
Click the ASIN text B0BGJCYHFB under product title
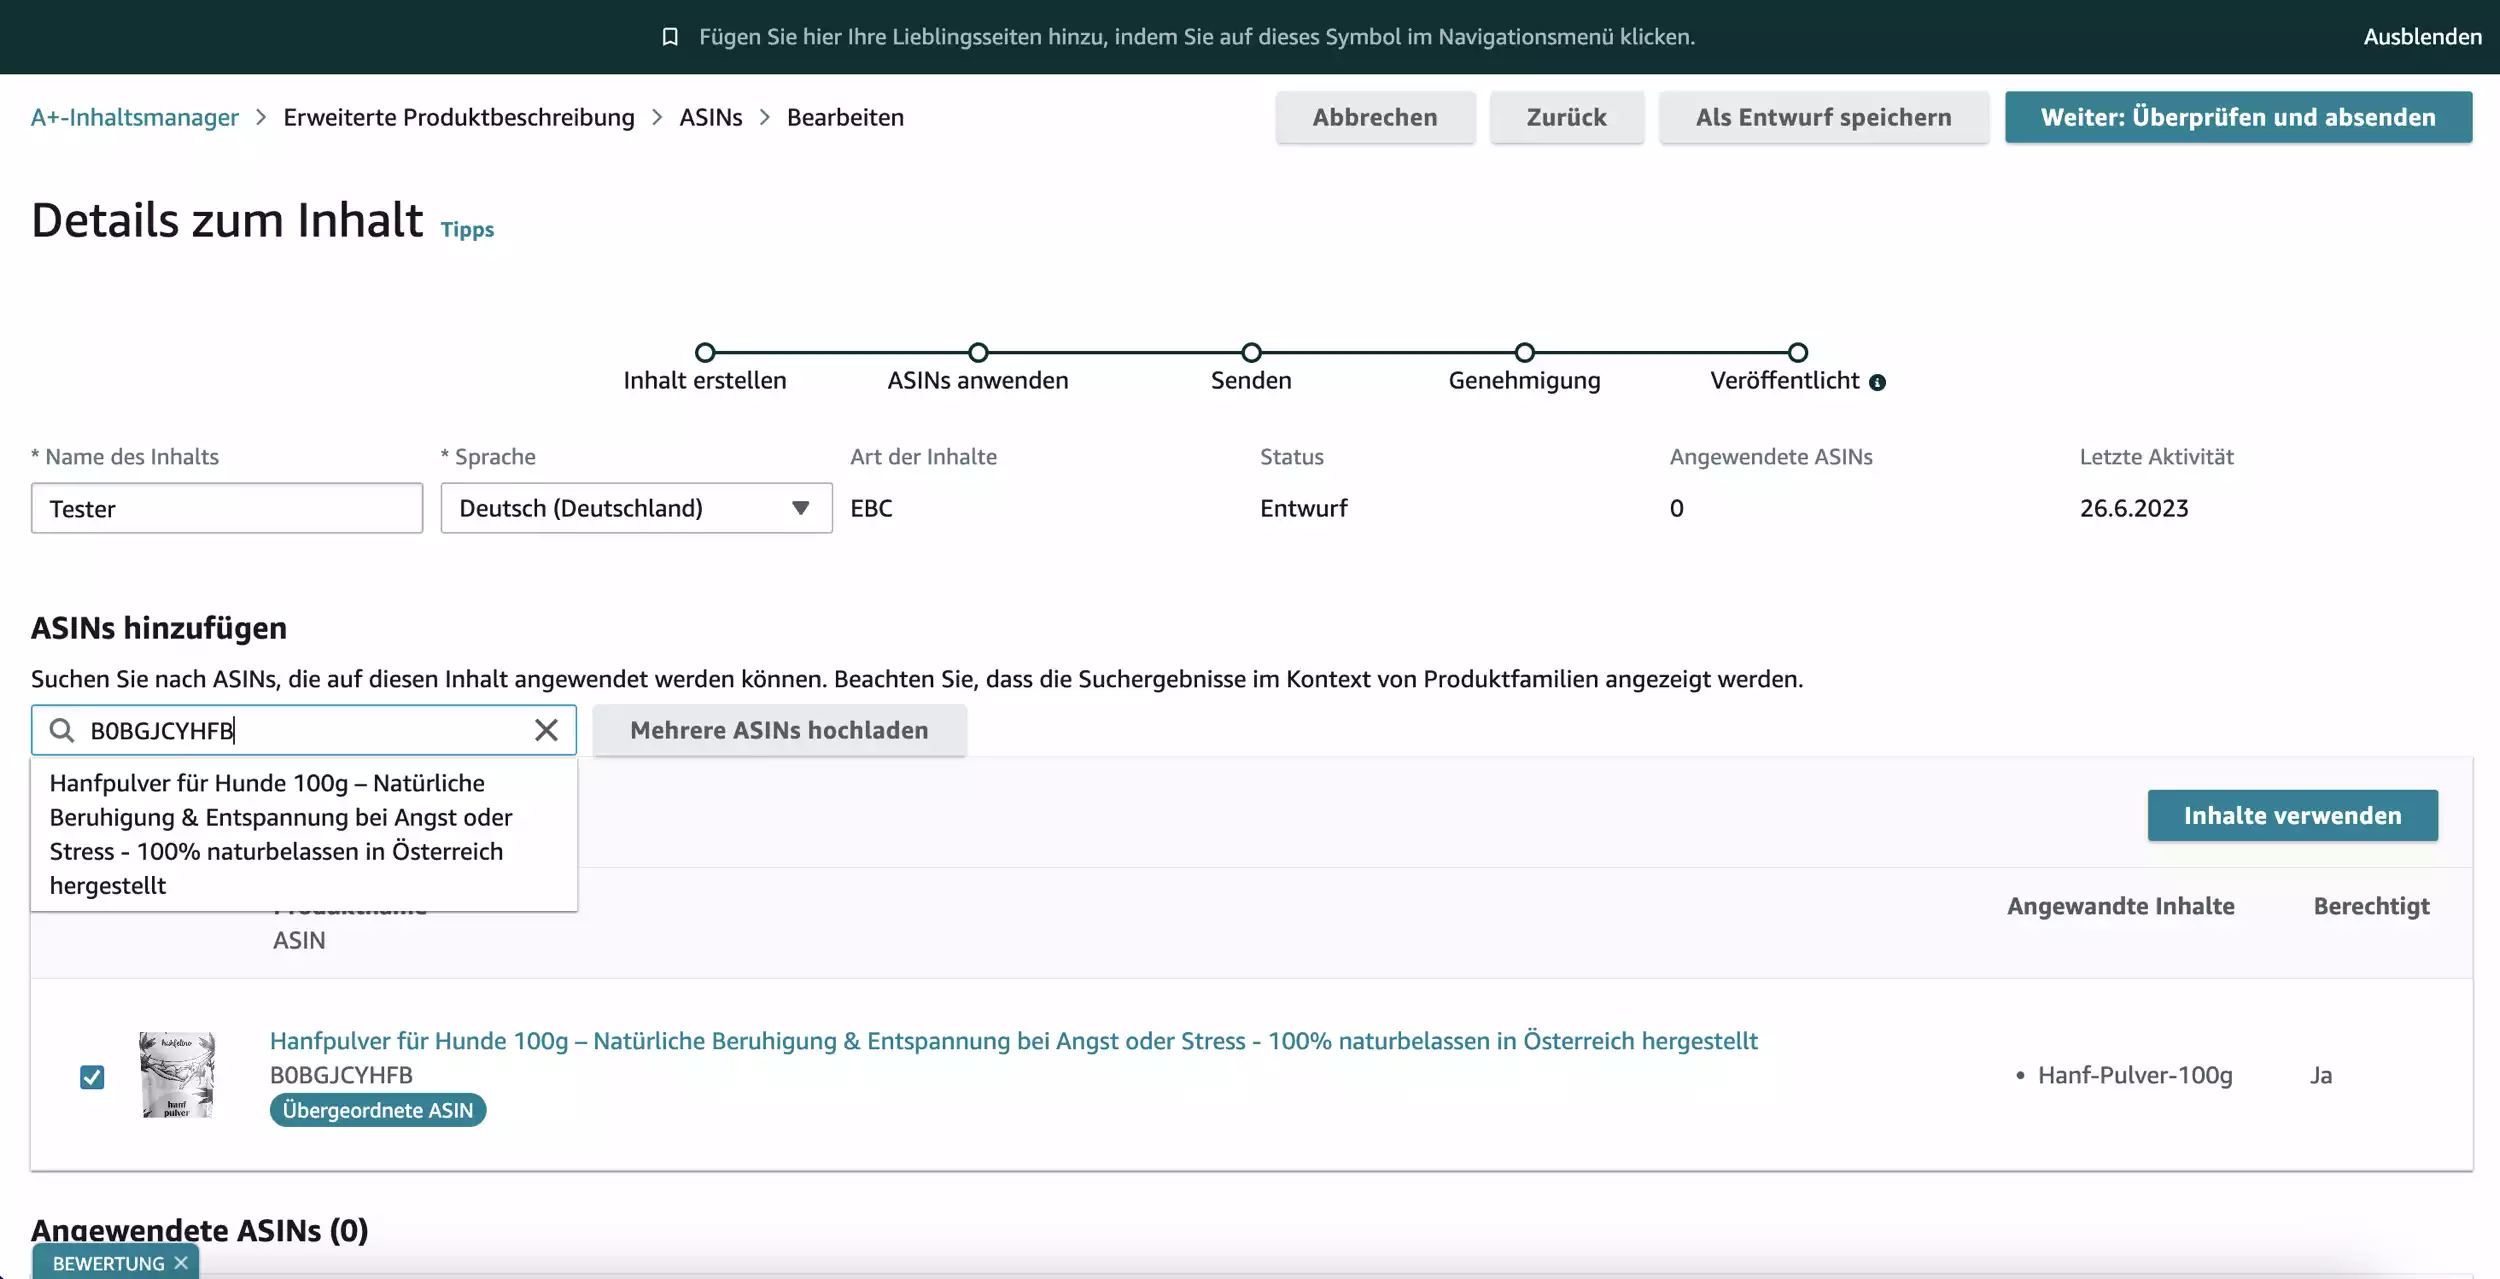click(x=341, y=1075)
